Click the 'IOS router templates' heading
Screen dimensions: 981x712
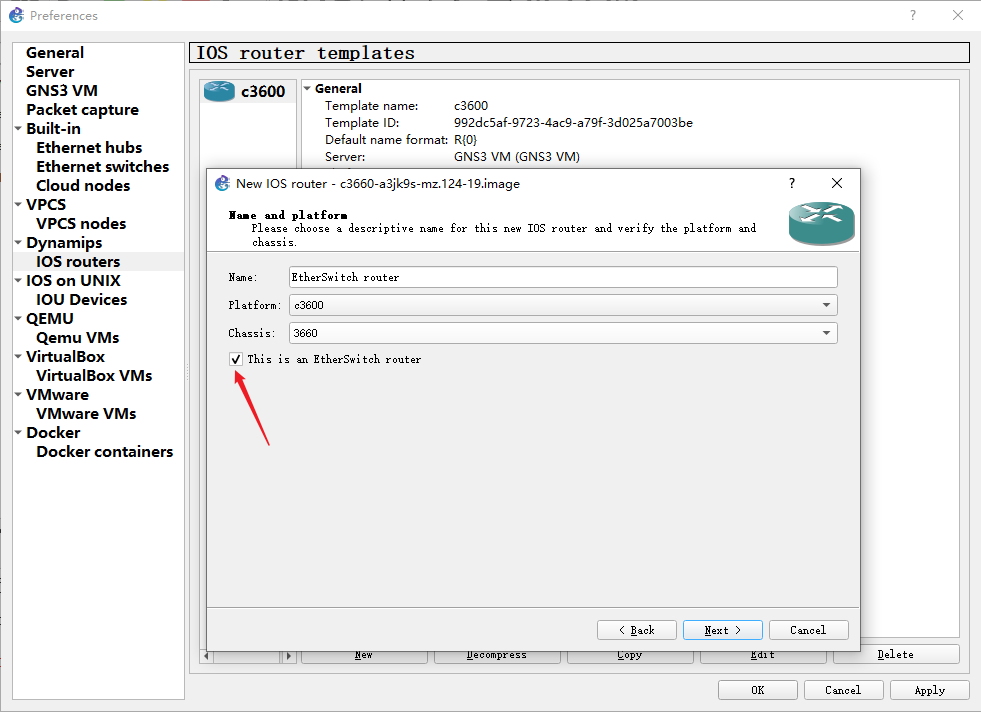click(x=306, y=53)
